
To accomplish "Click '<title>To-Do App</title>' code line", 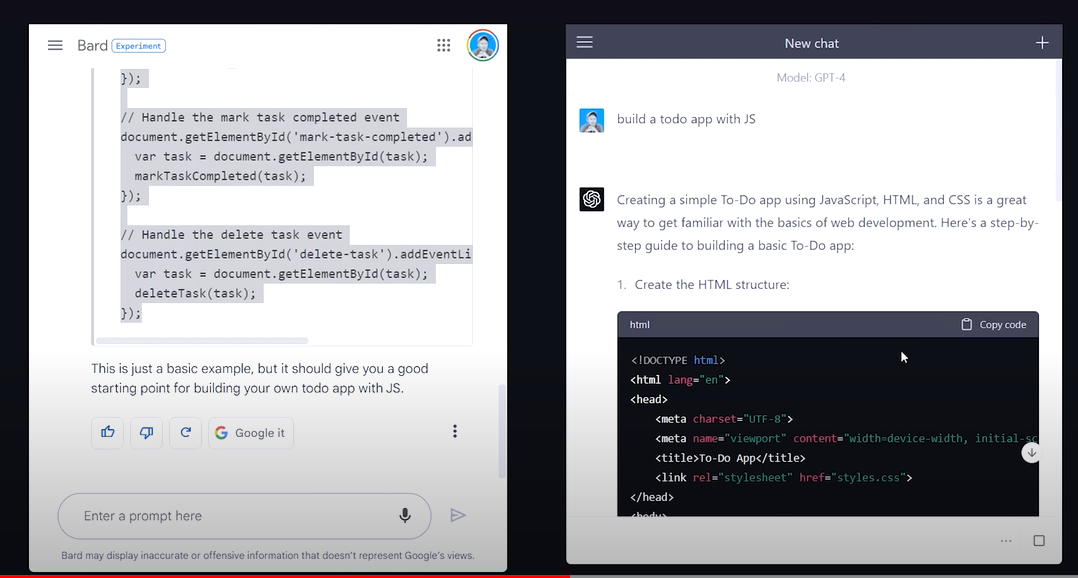I will [x=730, y=458].
